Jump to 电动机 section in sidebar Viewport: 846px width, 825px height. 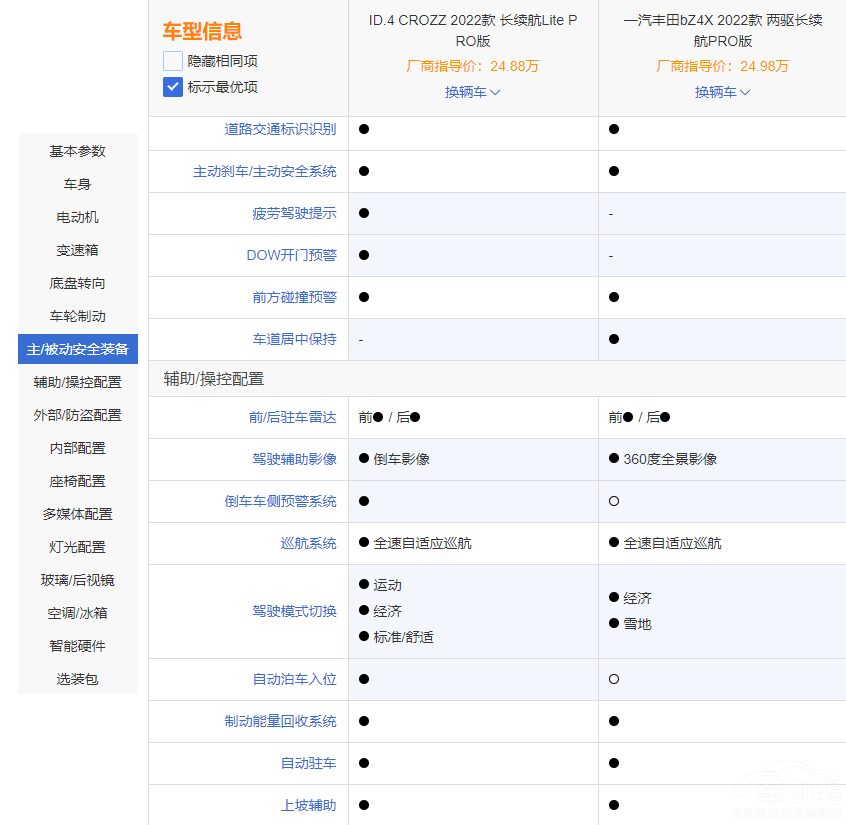(x=78, y=217)
